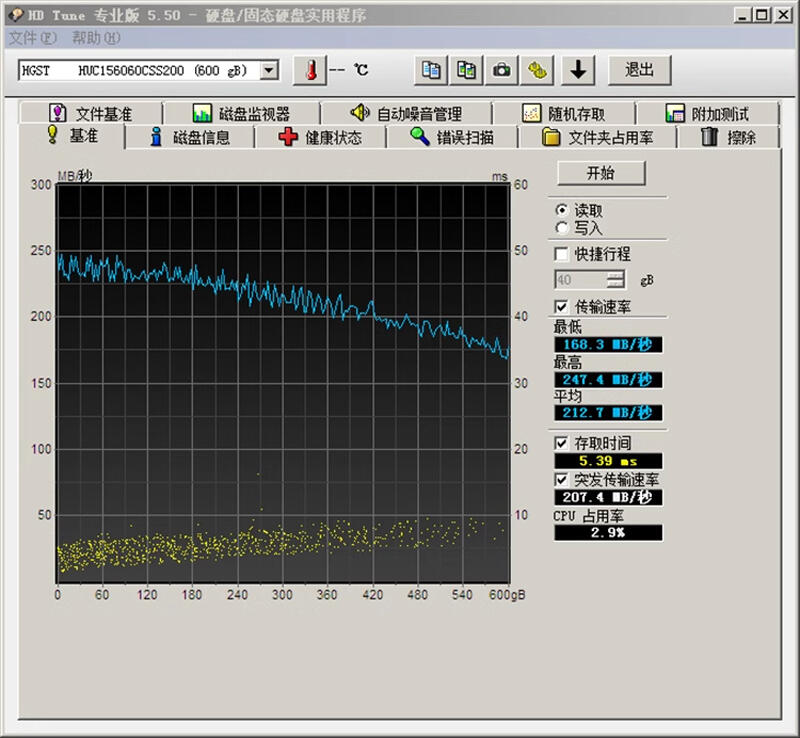Switch to the 附加测试 tab
The image size is (800, 738).
[x=708, y=113]
